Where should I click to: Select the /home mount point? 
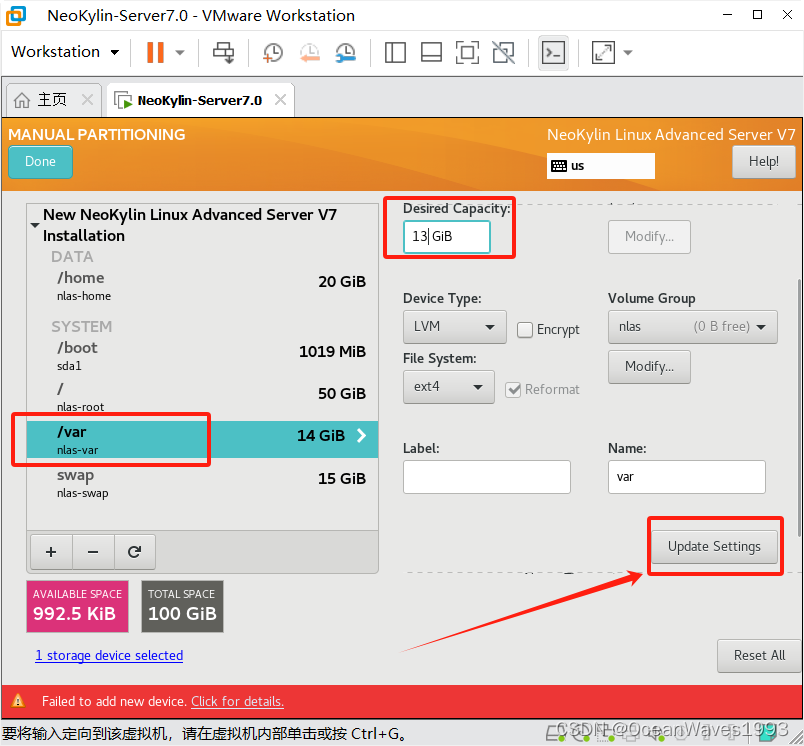click(203, 286)
